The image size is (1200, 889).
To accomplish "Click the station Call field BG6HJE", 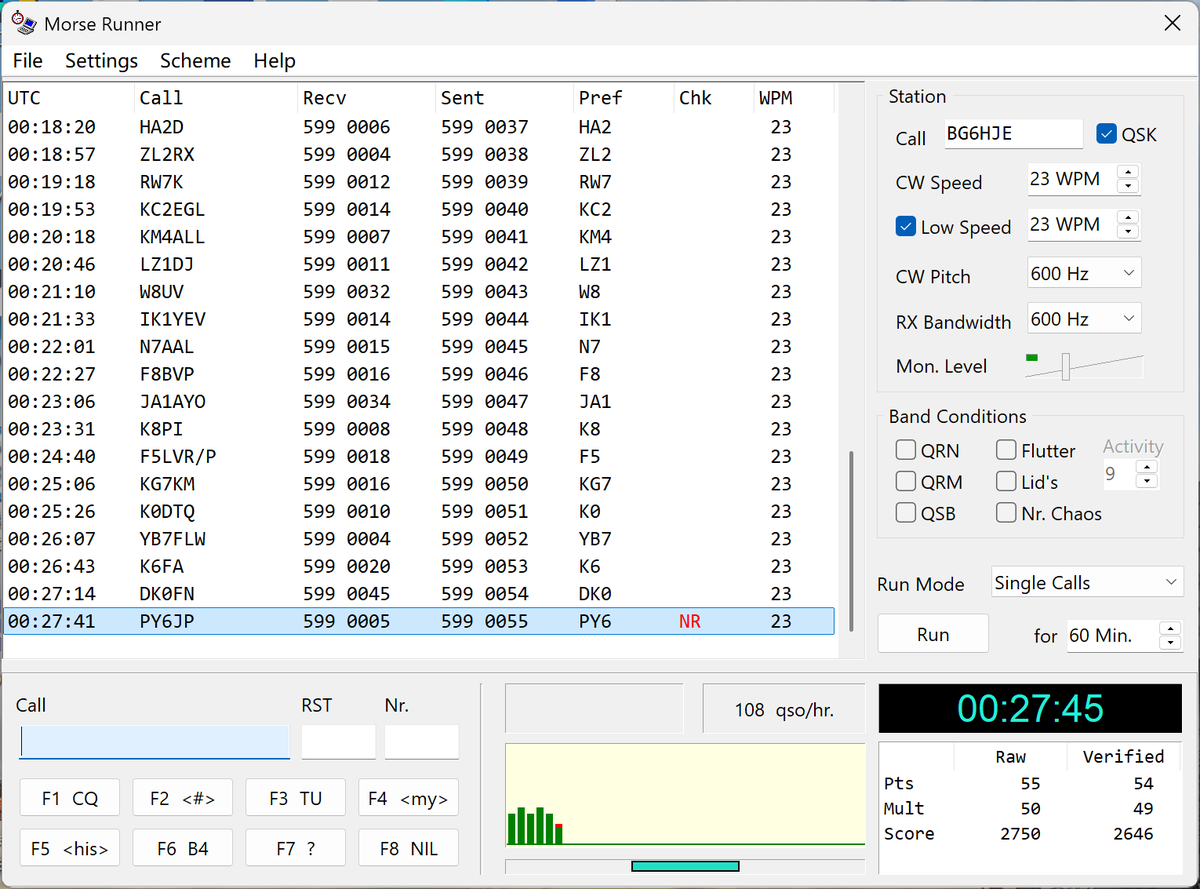I will (x=1014, y=134).
